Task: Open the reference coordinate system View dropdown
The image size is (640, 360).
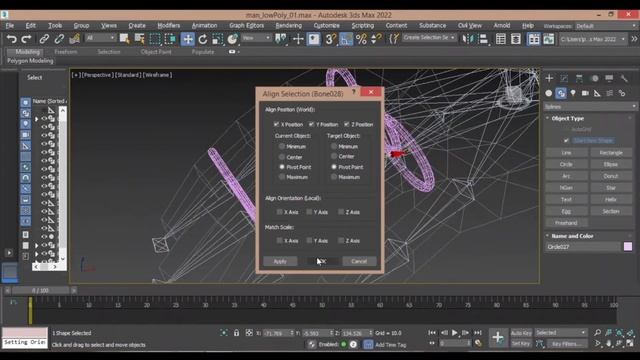Action: pyautogui.click(x=256, y=38)
